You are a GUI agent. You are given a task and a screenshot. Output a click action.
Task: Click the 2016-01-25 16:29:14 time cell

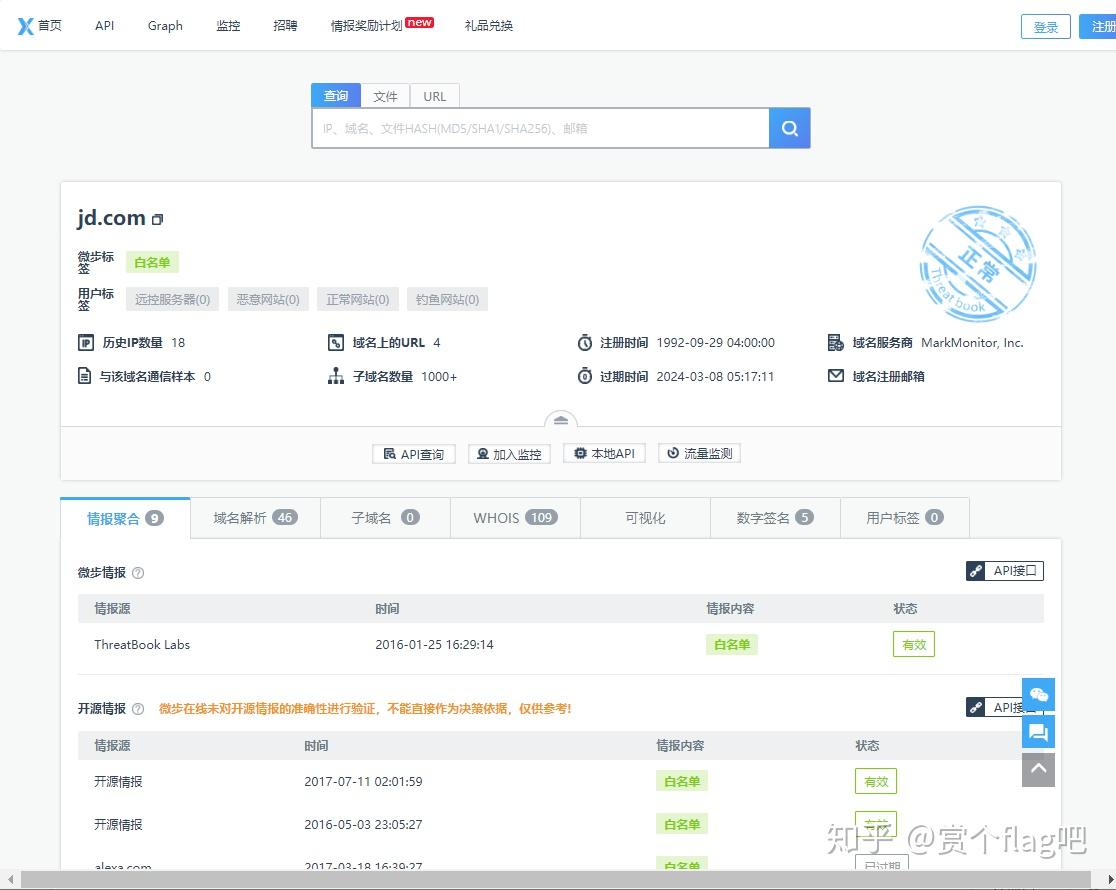pyautogui.click(x=434, y=644)
